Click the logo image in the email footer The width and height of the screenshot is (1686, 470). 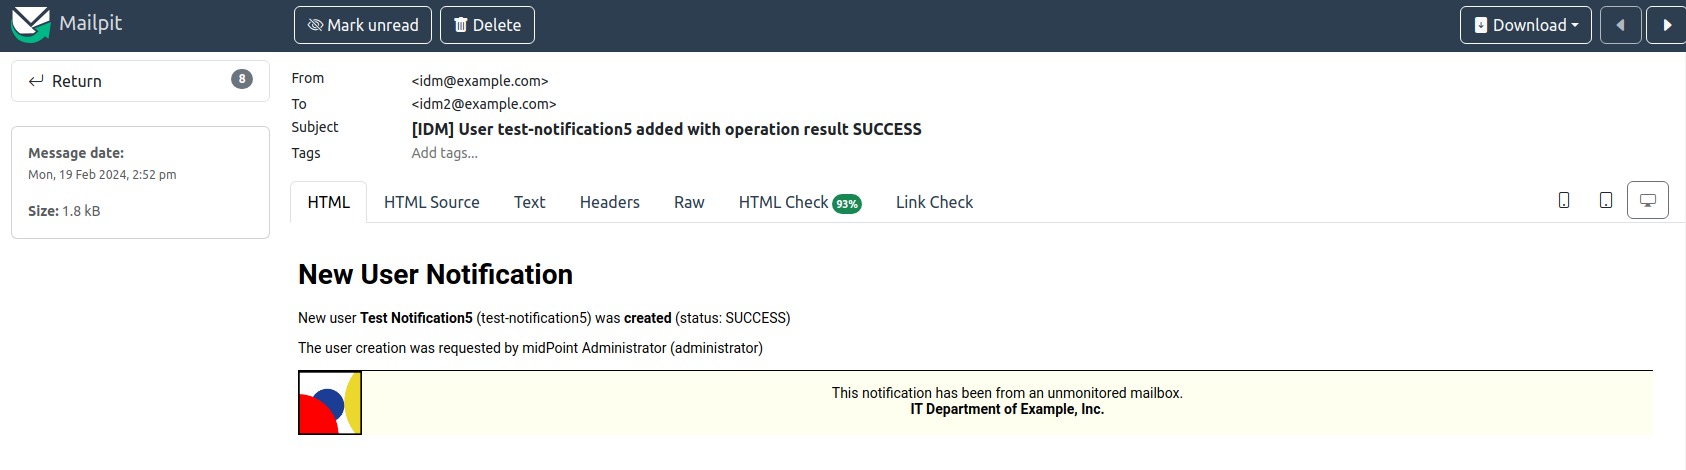330,403
